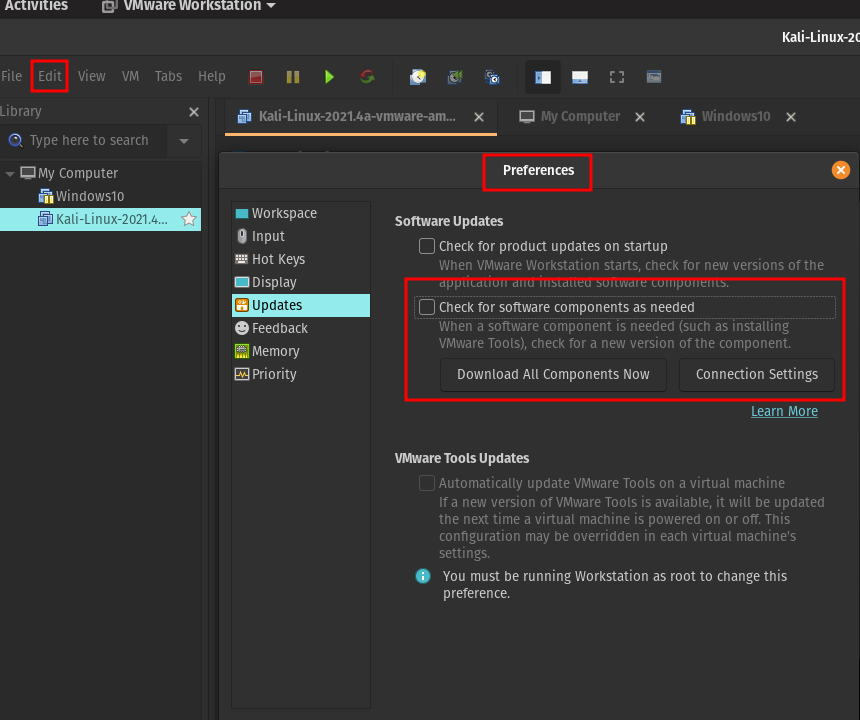
Task: Click the memory chip icon next to Memory
Action: [242, 351]
